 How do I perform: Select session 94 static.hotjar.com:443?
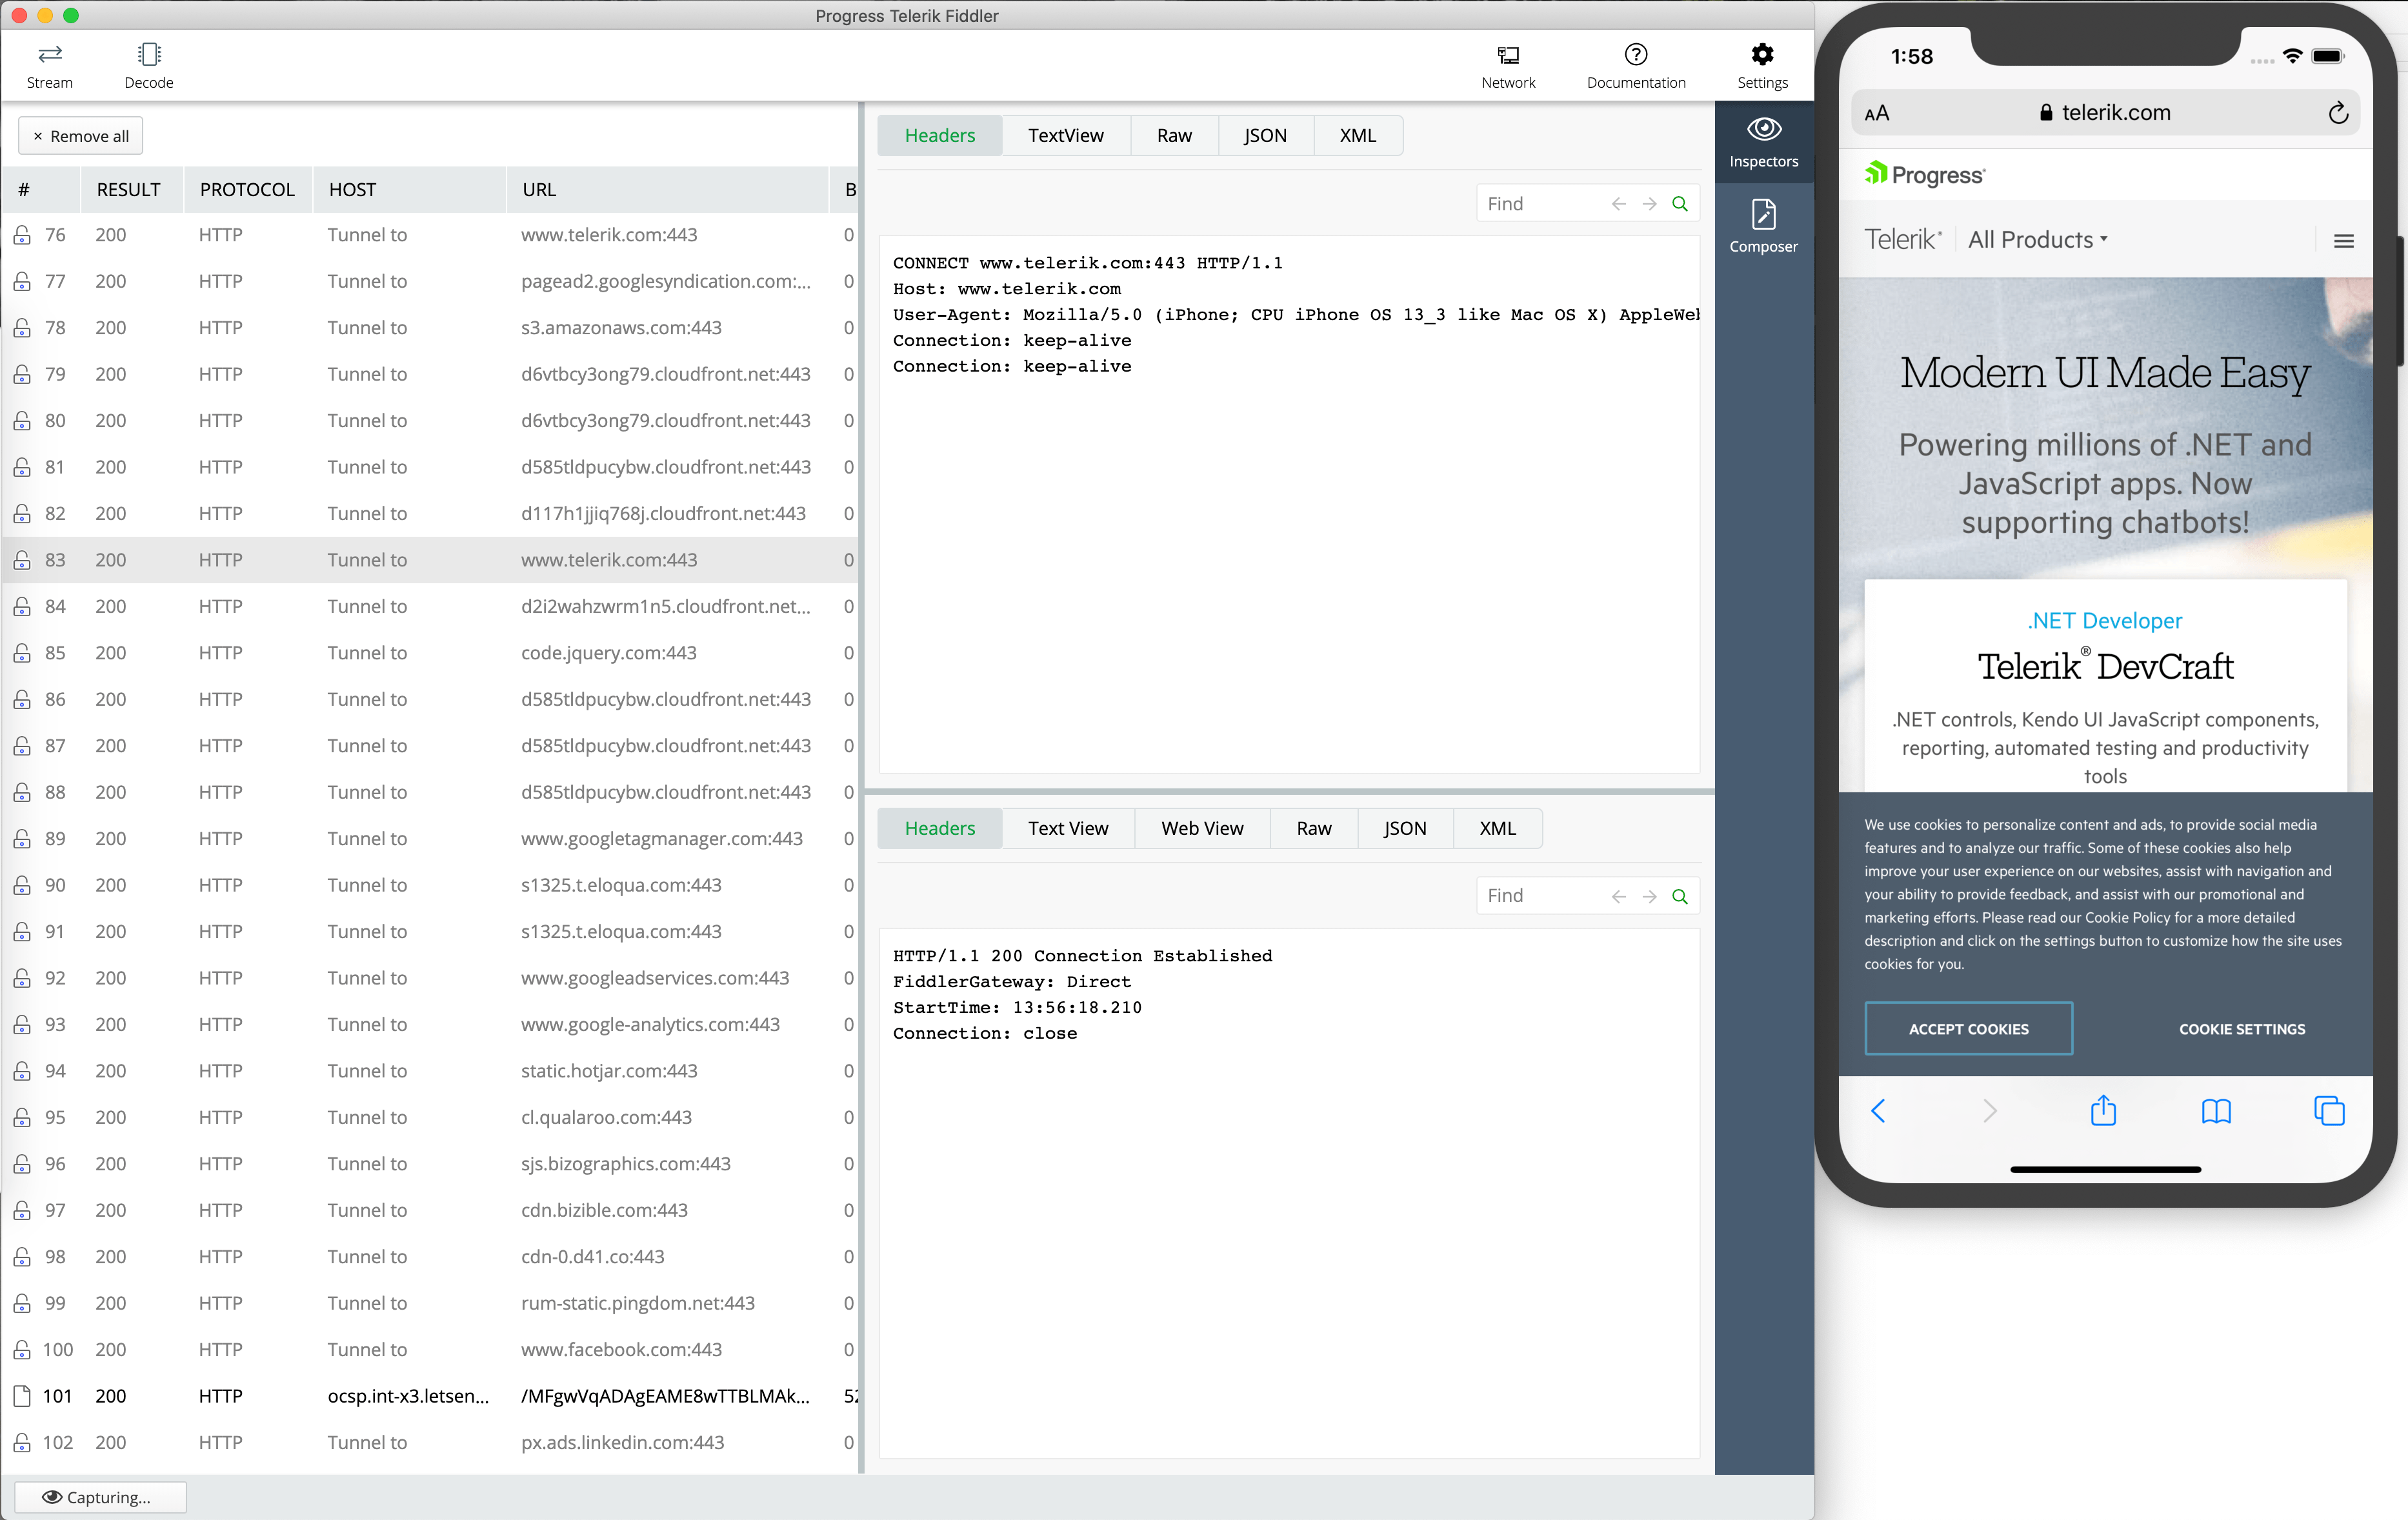click(430, 1071)
